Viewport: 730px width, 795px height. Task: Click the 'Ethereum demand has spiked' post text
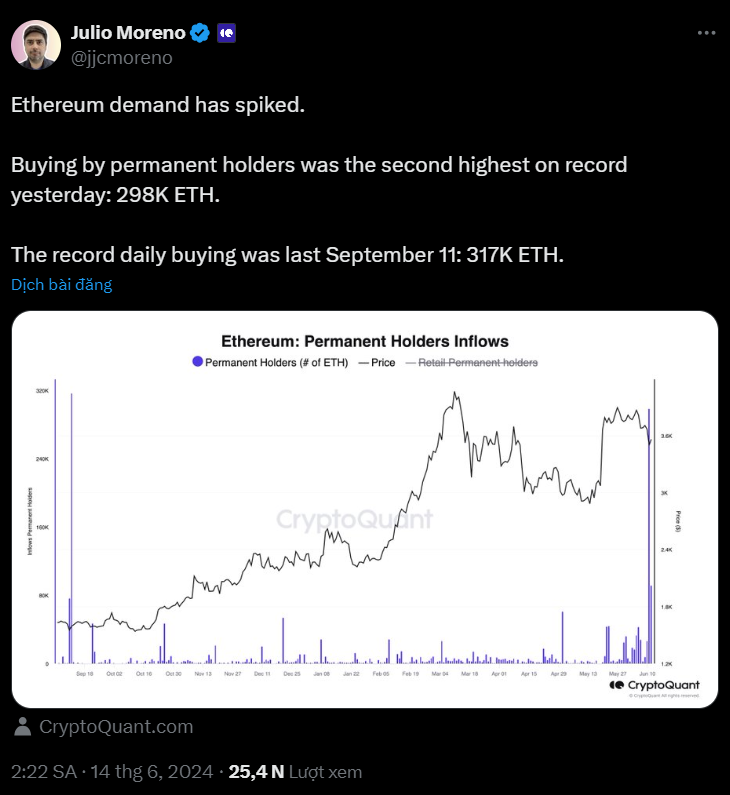pyautogui.click(x=157, y=104)
